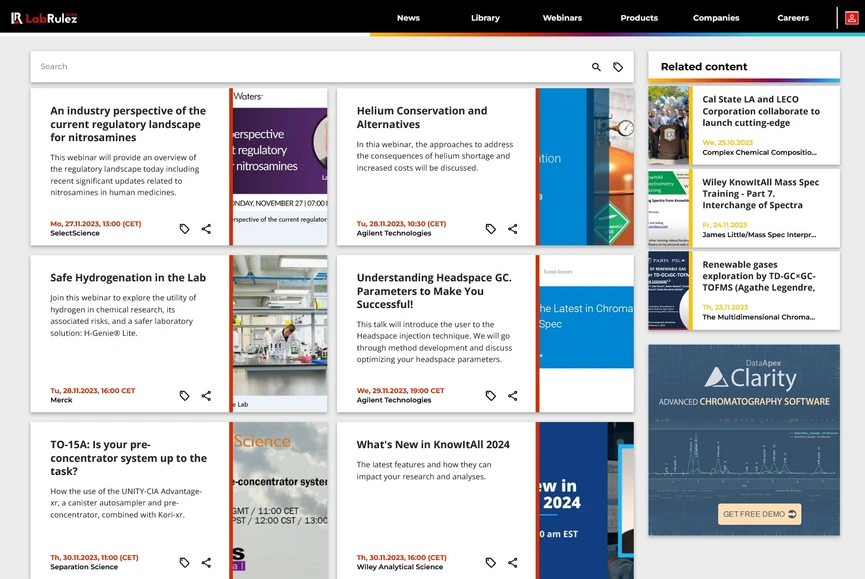Click Cal State LA article thumbnail photo

pos(668,125)
